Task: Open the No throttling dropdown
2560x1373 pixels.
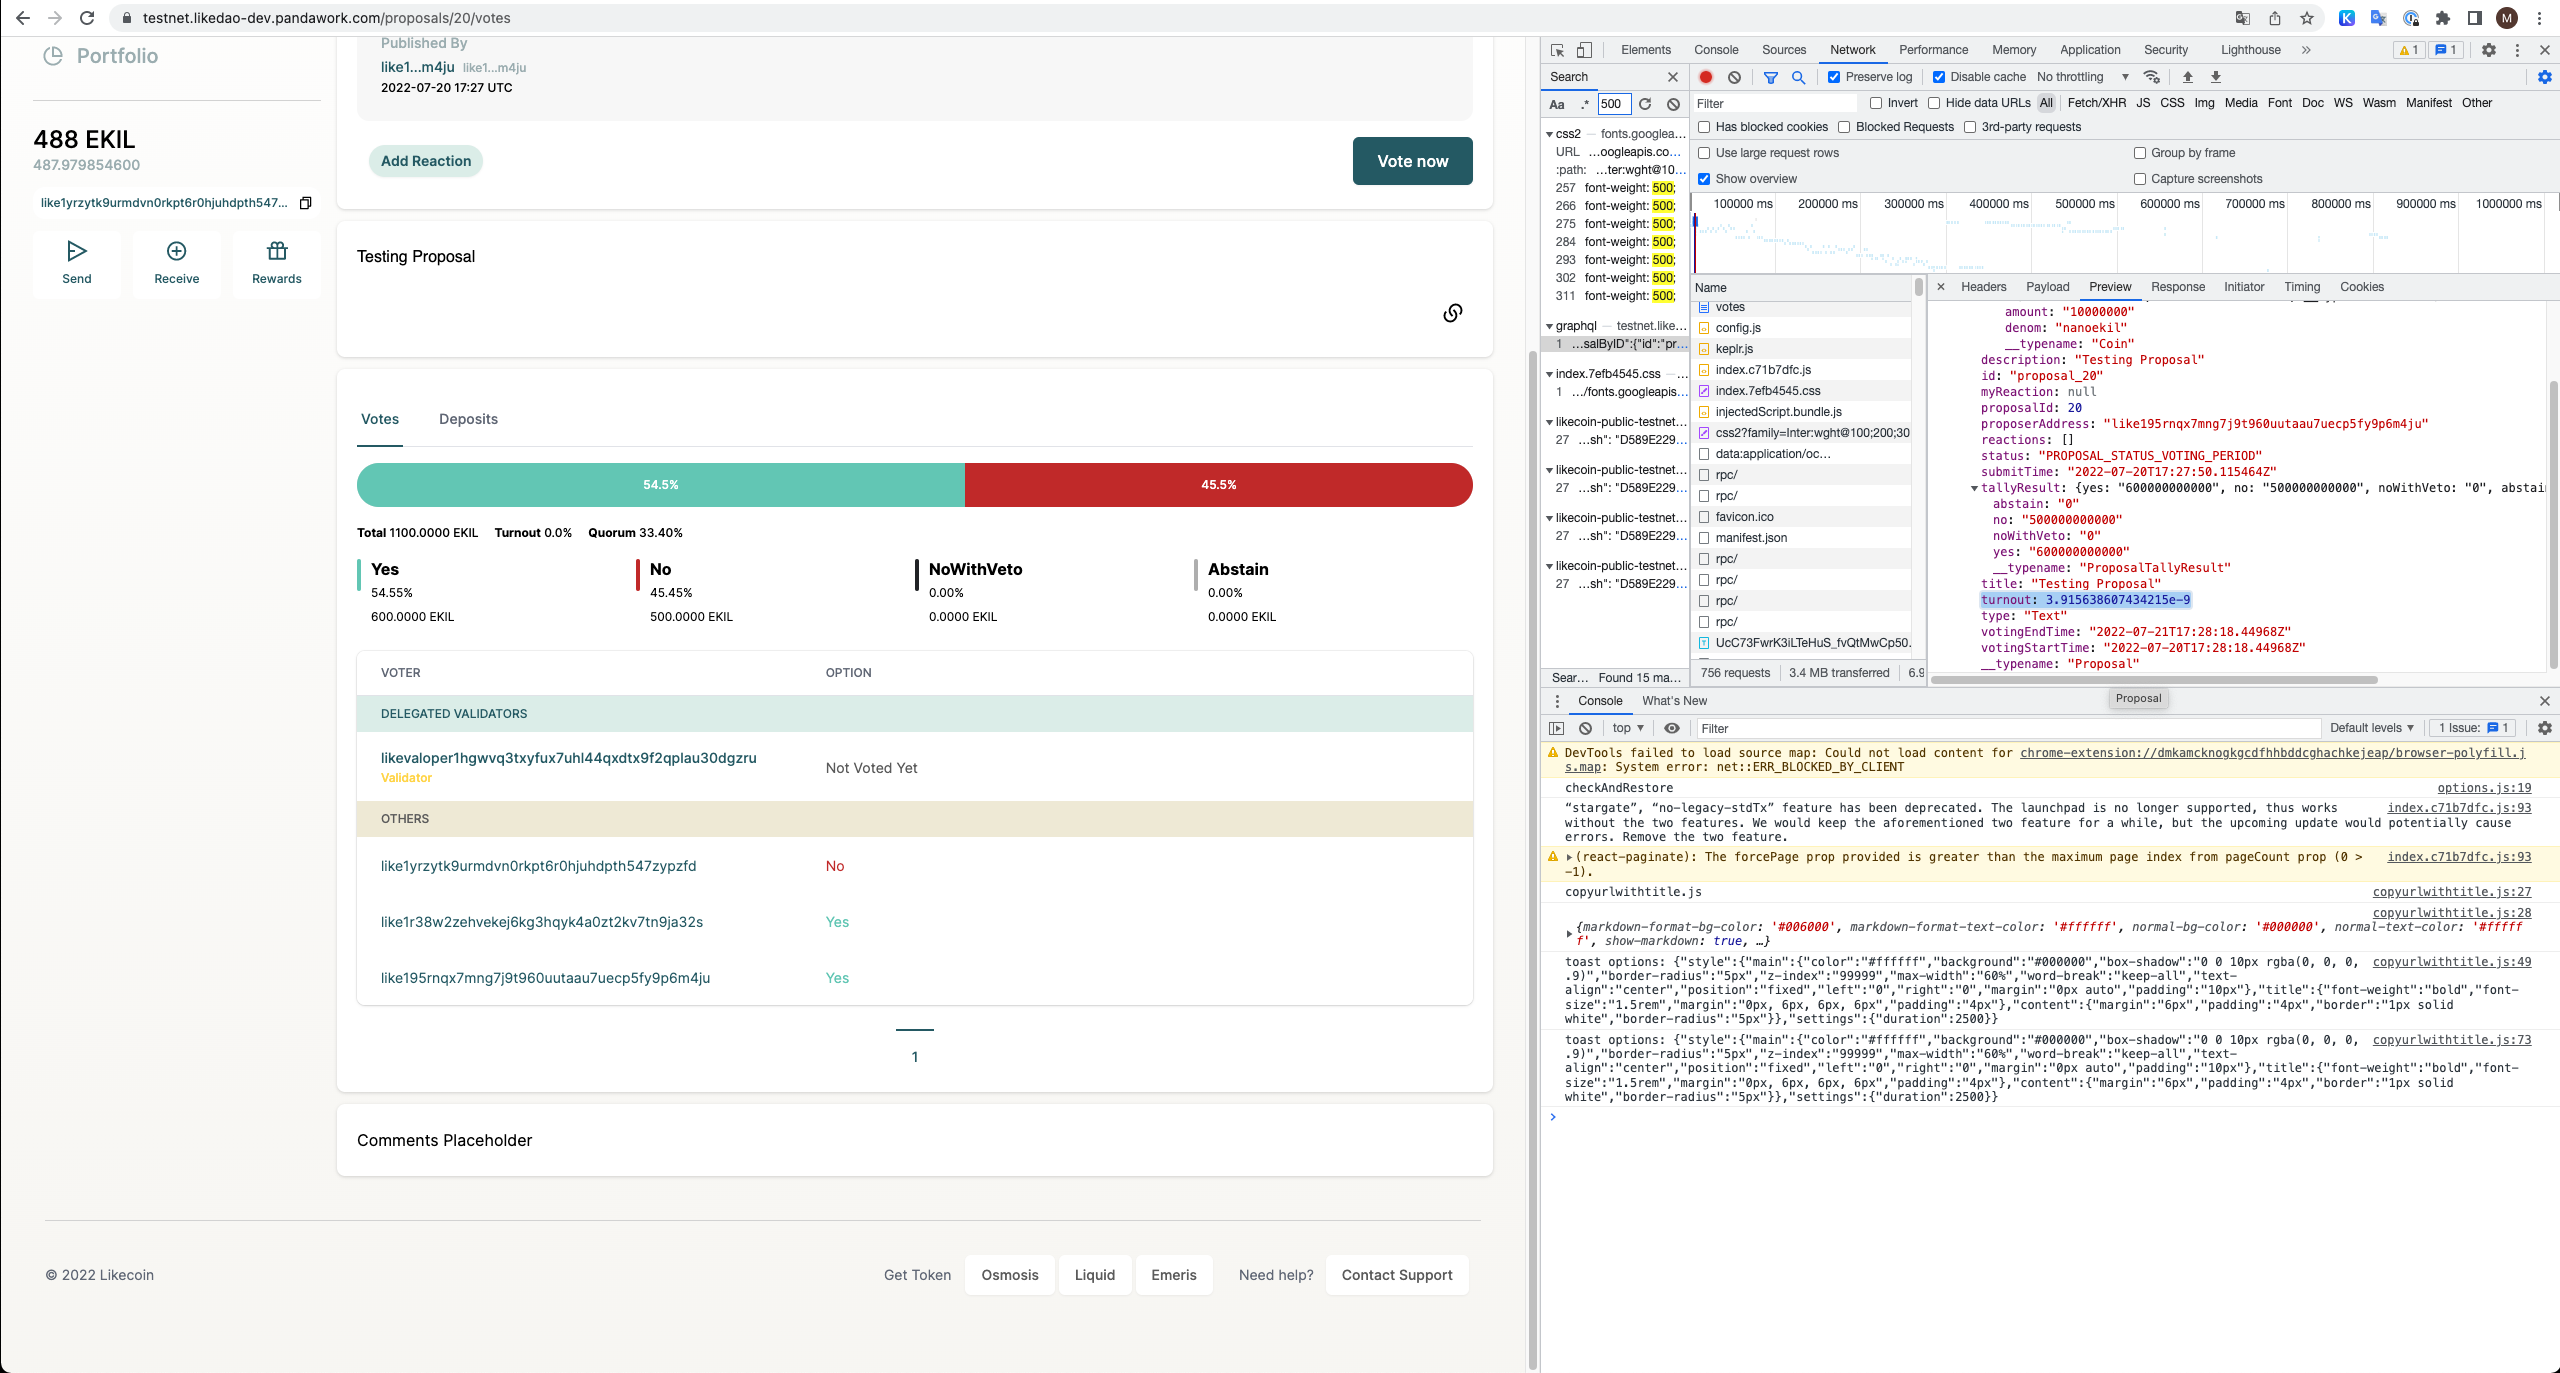Action: point(2083,77)
